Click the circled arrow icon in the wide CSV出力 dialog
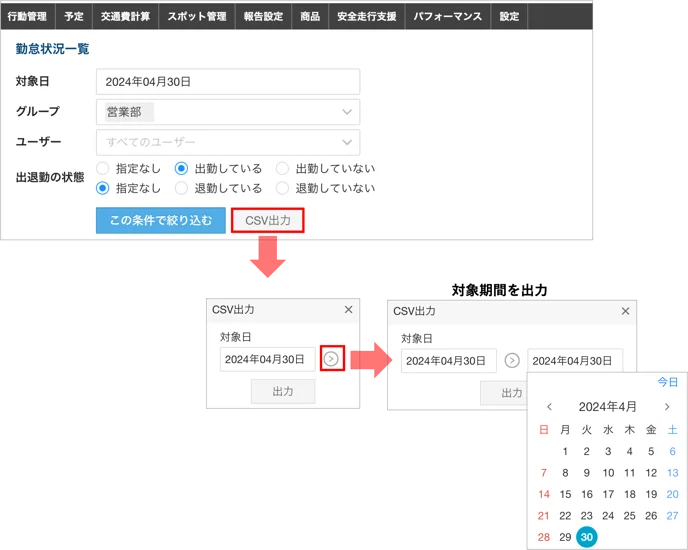The width and height of the screenshot is (688, 550). point(512,361)
